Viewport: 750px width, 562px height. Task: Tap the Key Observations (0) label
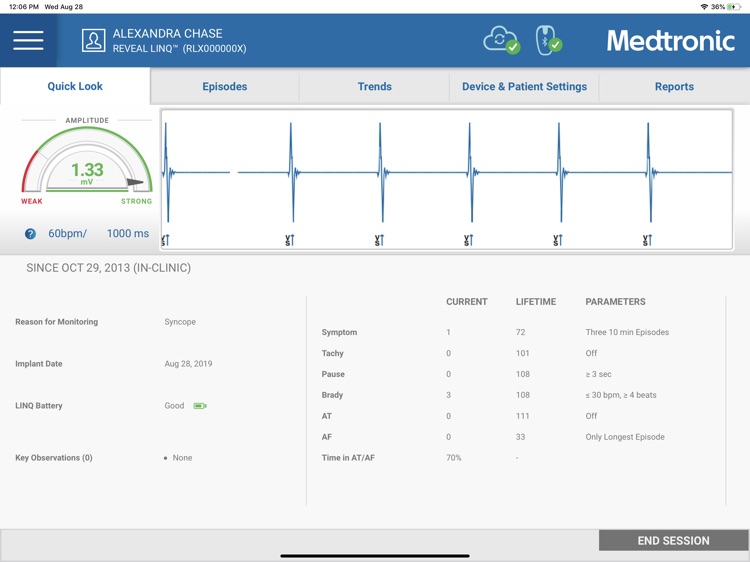point(54,458)
